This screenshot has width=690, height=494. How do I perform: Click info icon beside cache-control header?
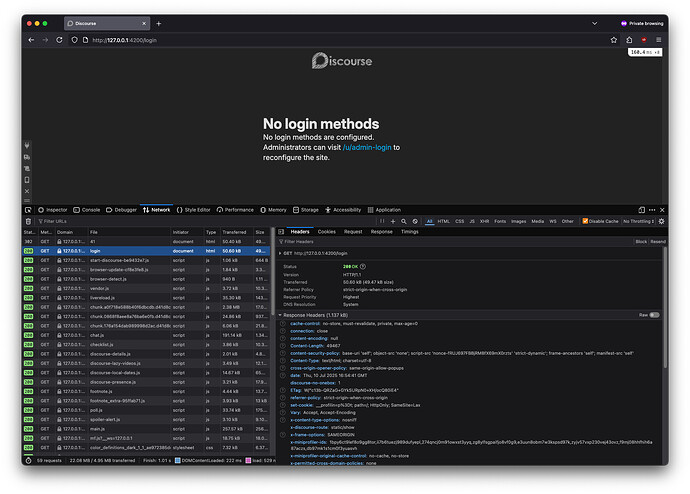point(283,324)
